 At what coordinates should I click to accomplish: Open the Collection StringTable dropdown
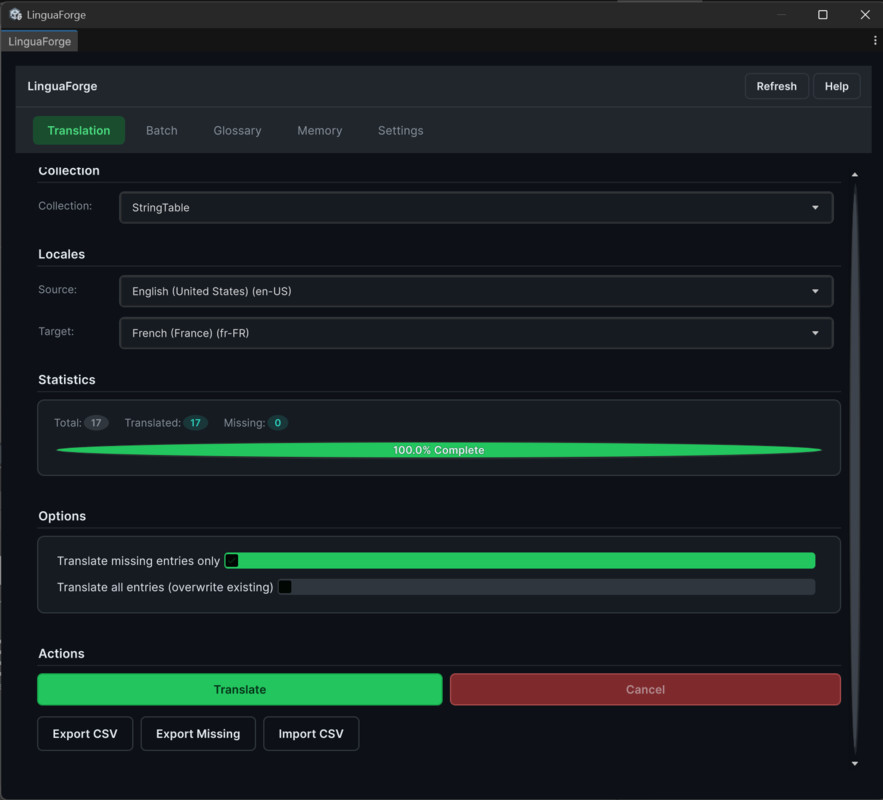click(x=475, y=207)
